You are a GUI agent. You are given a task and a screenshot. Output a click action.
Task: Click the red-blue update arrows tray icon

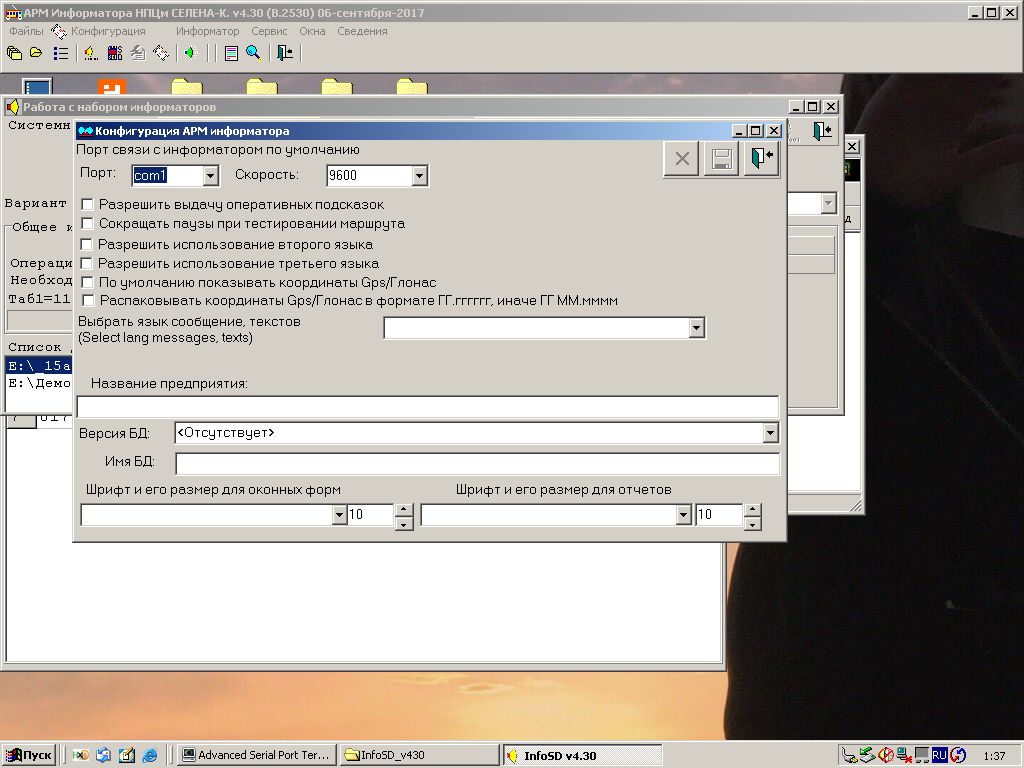(958, 756)
